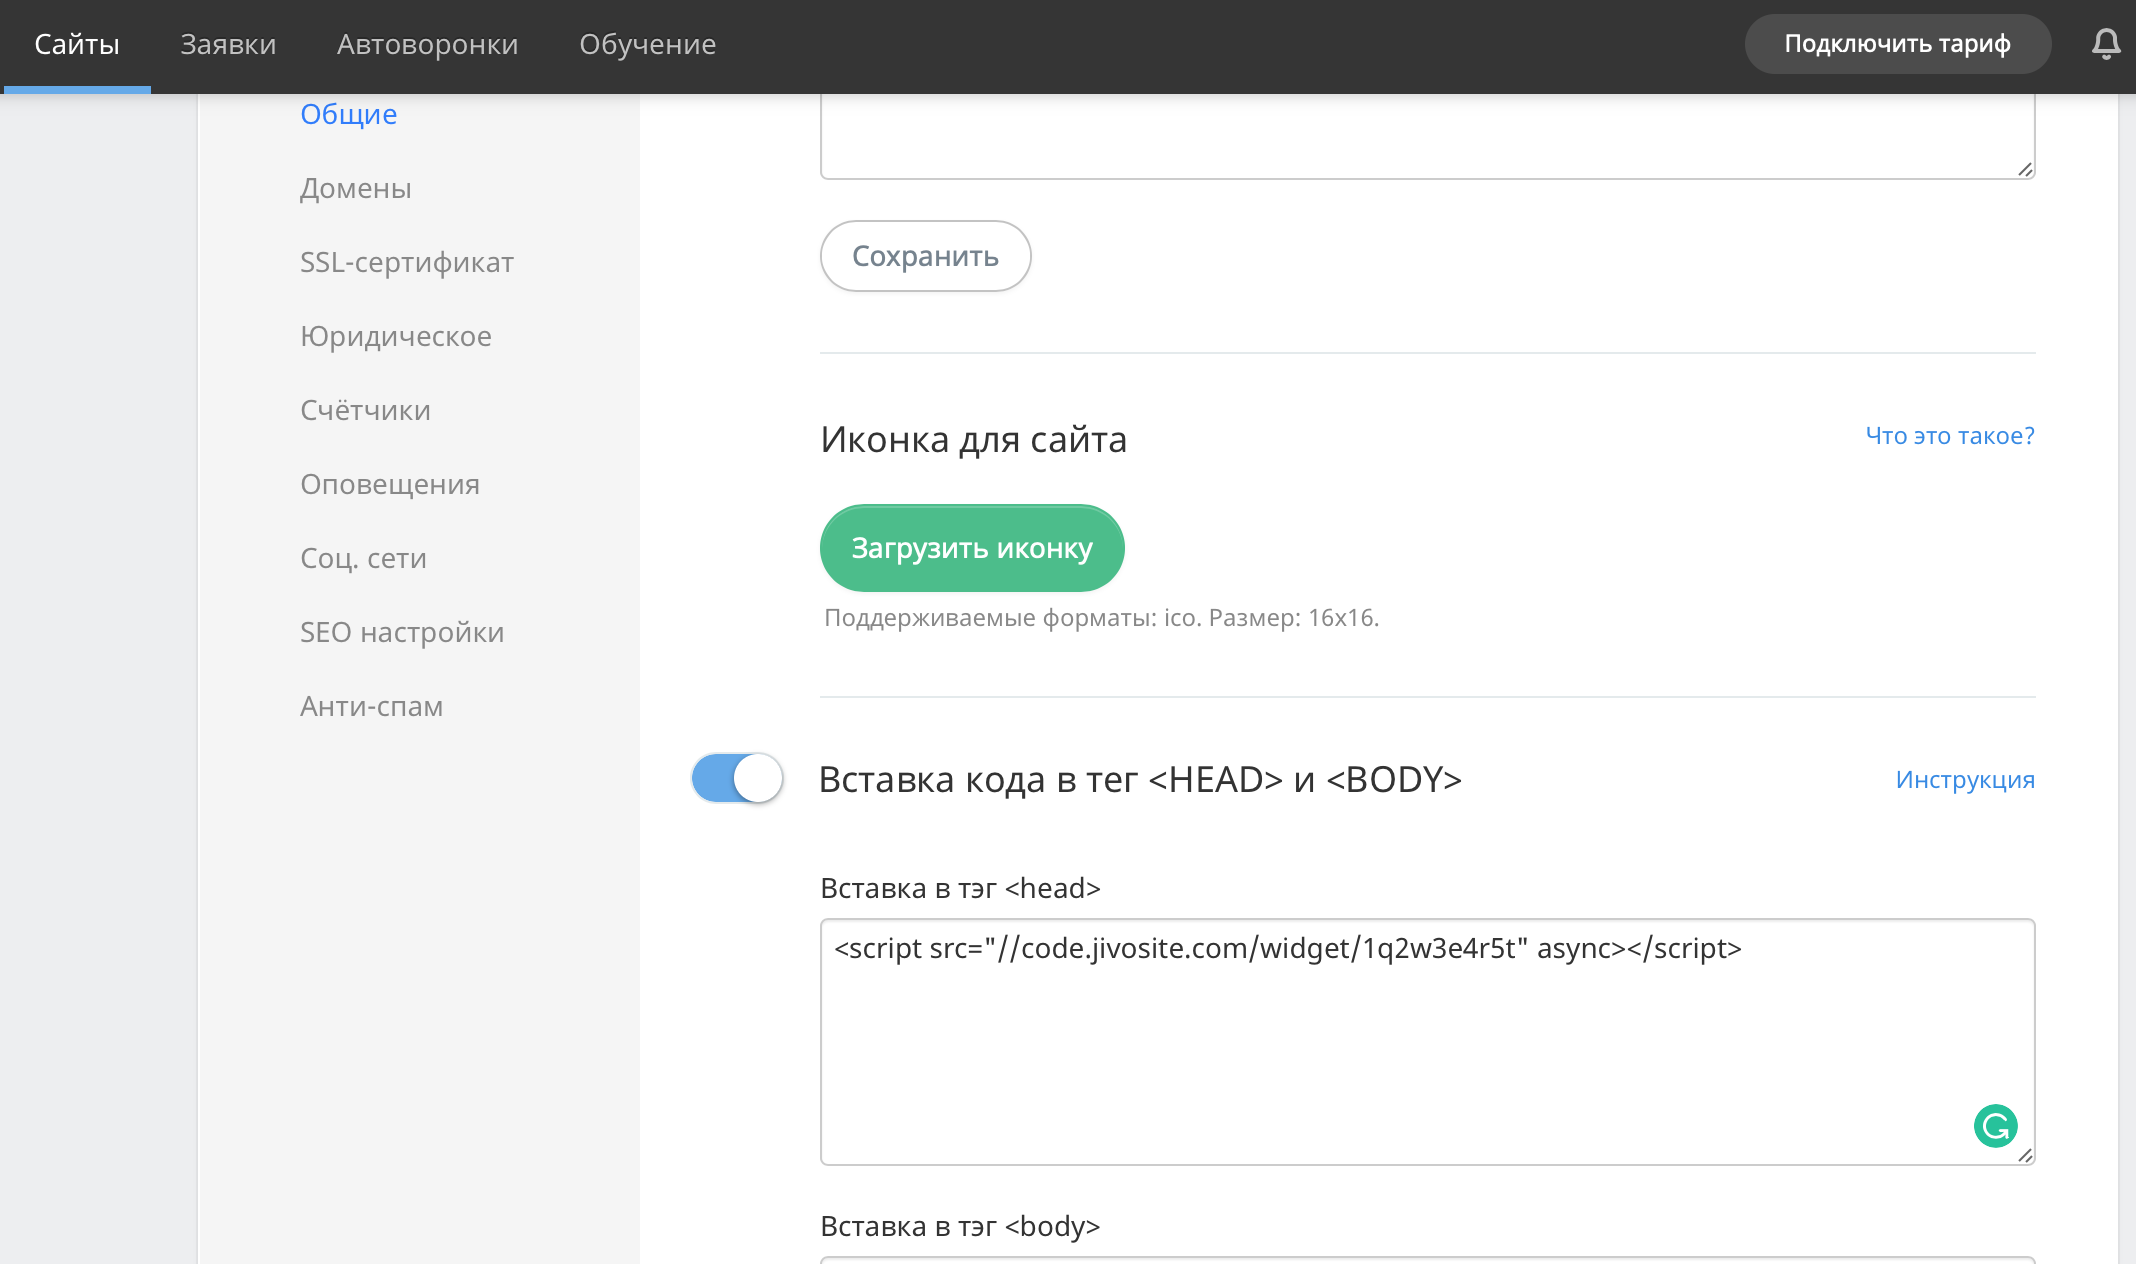The width and height of the screenshot is (2136, 1264).
Task: Click the Иконка для сайта heading
Action: coord(973,440)
